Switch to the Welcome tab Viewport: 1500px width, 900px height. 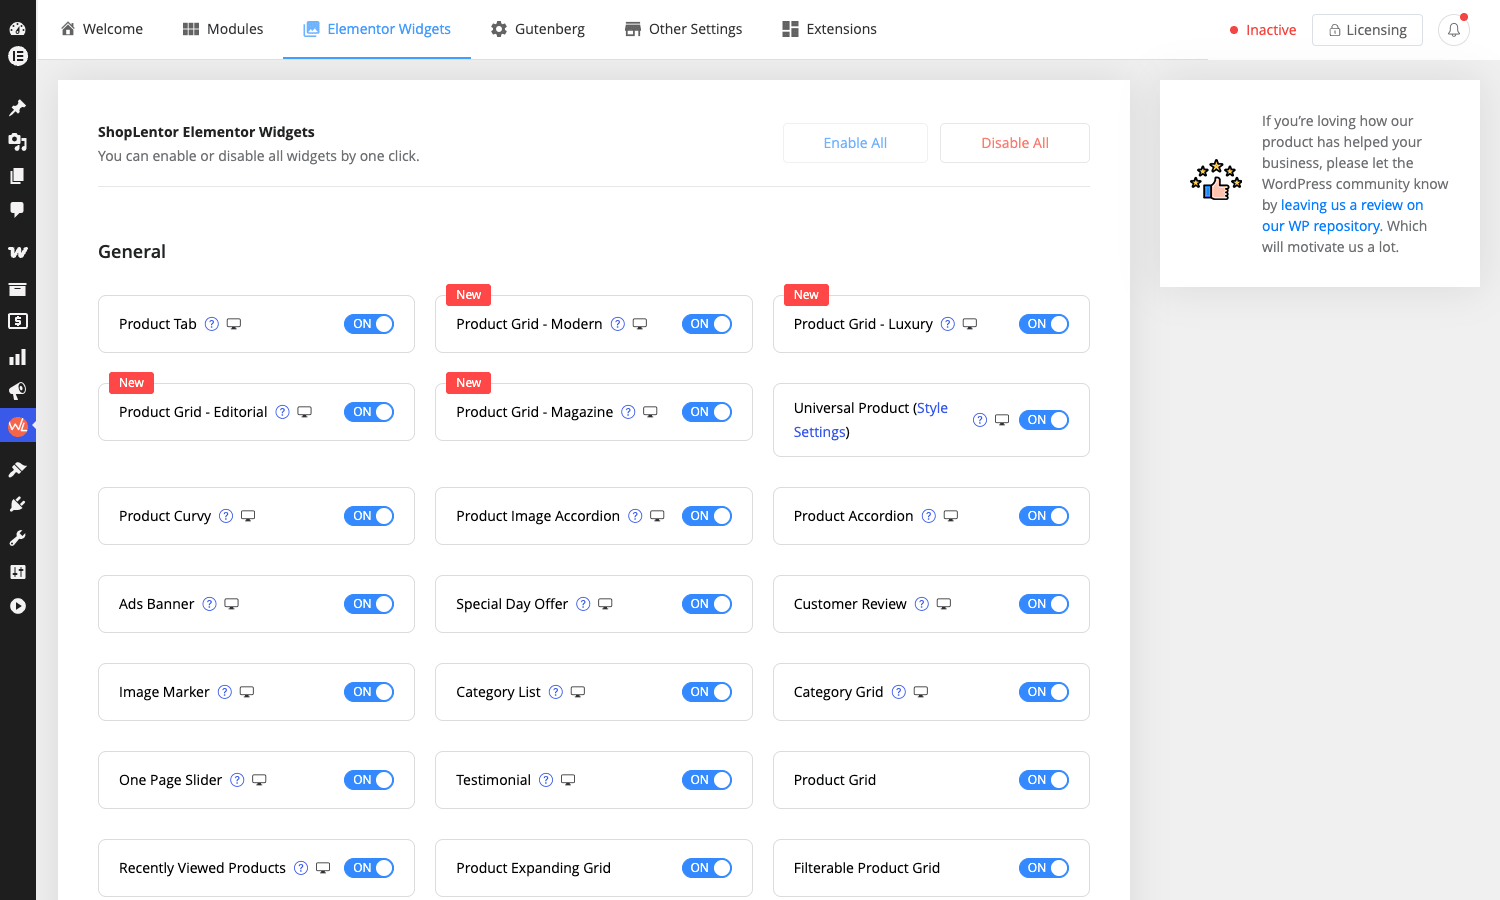(x=101, y=29)
